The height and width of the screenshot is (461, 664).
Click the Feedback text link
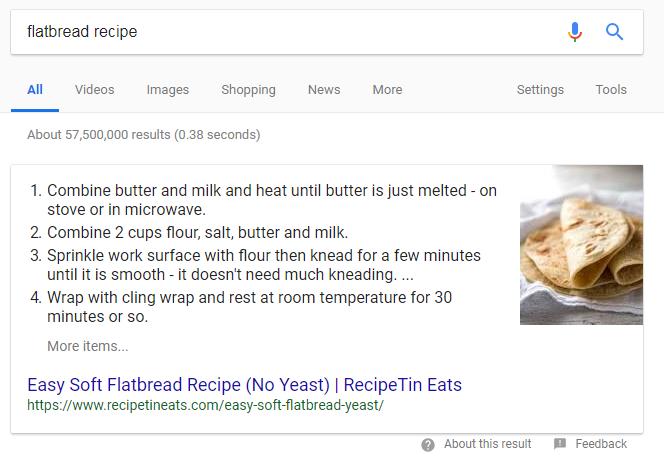(x=601, y=444)
